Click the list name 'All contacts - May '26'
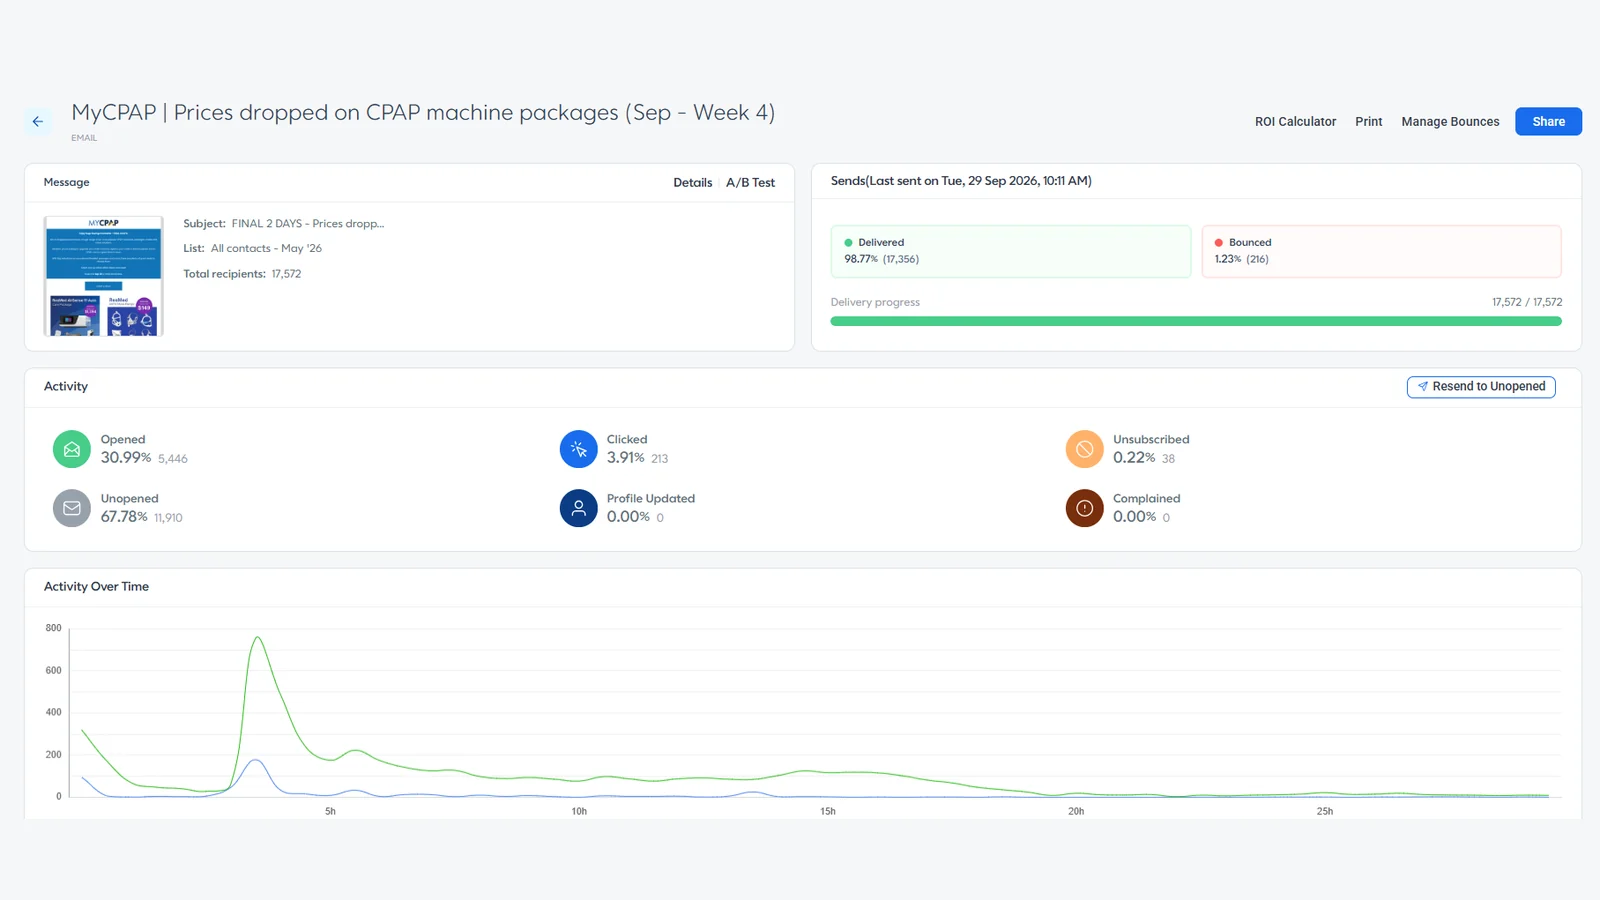Screen dimensions: 1600x900 (266, 249)
